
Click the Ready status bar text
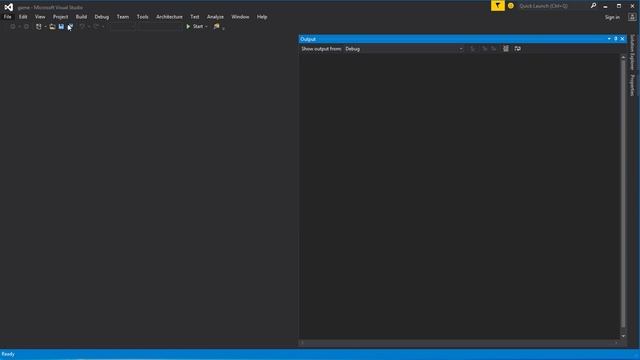coord(8,354)
